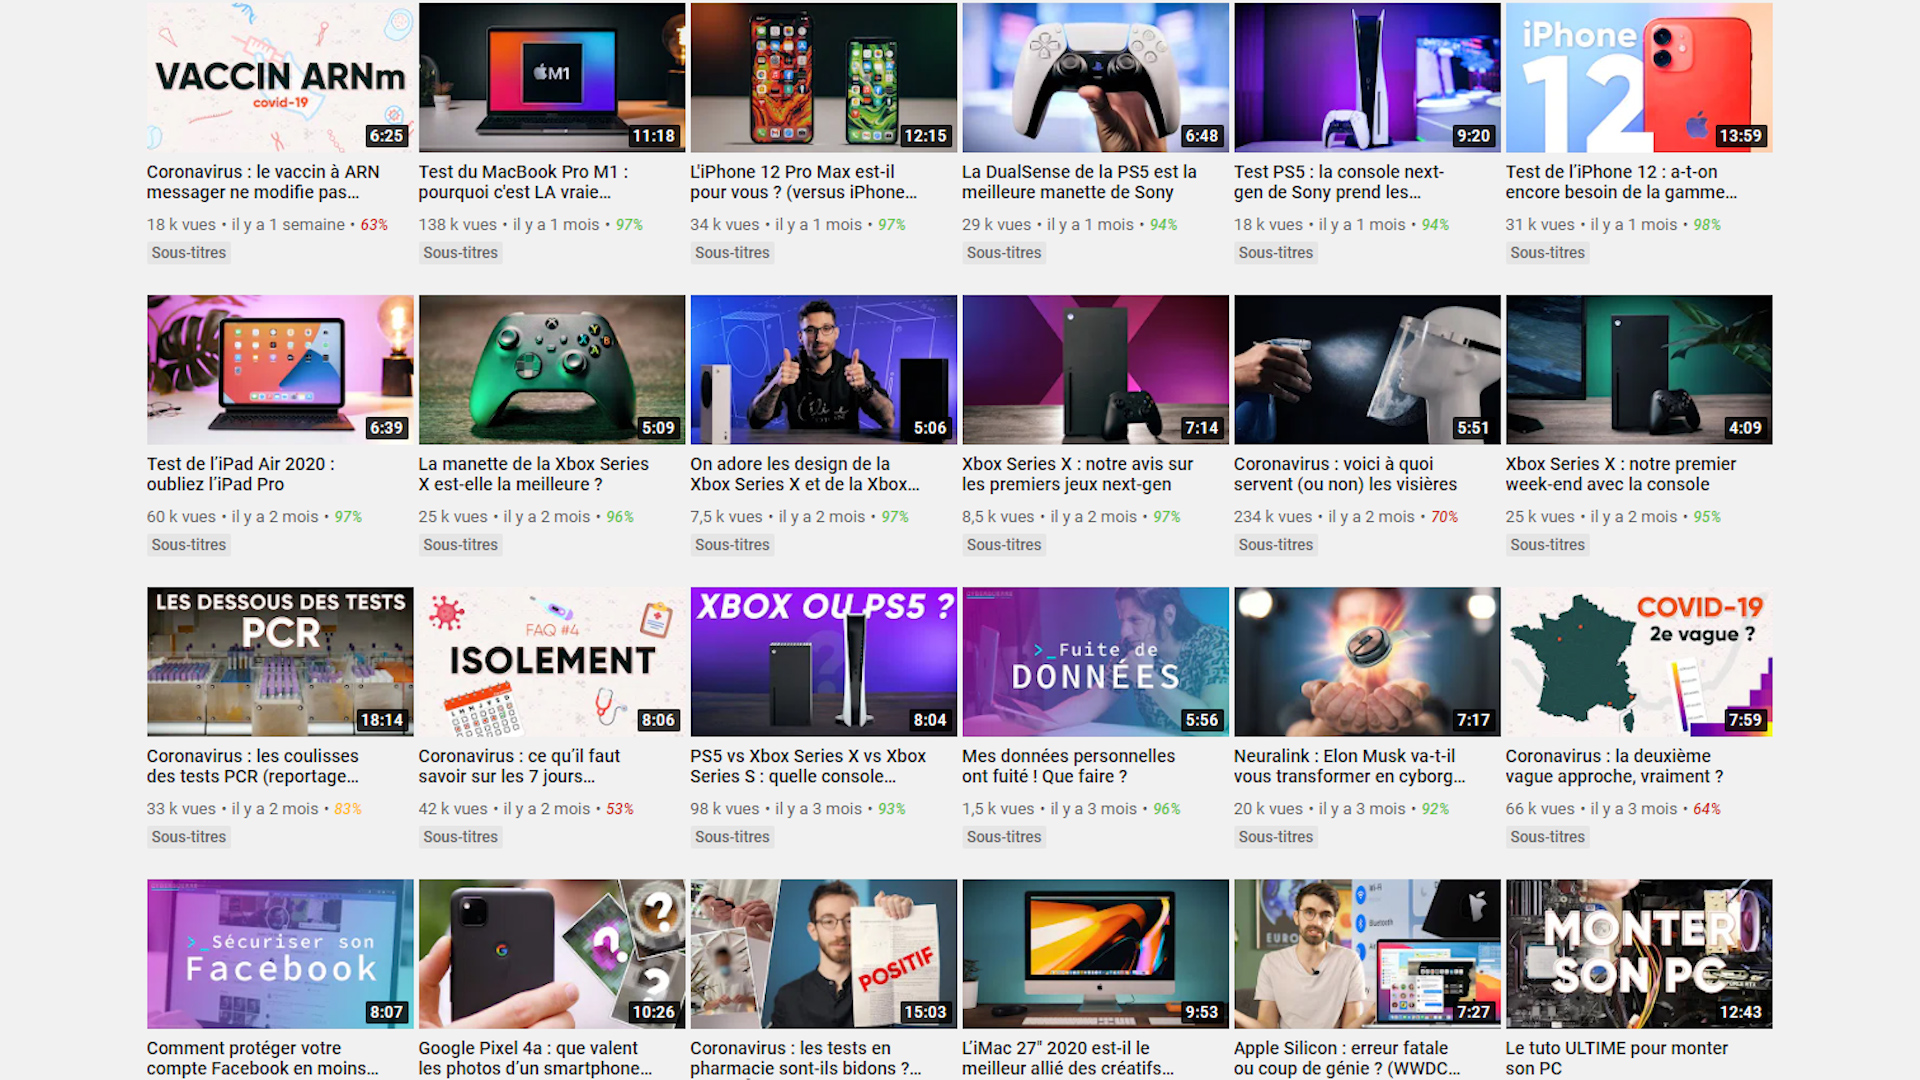The width and height of the screenshot is (1920, 1080).
Task: Click Sous-titres badge under Neuralink video
Action: click(1276, 837)
